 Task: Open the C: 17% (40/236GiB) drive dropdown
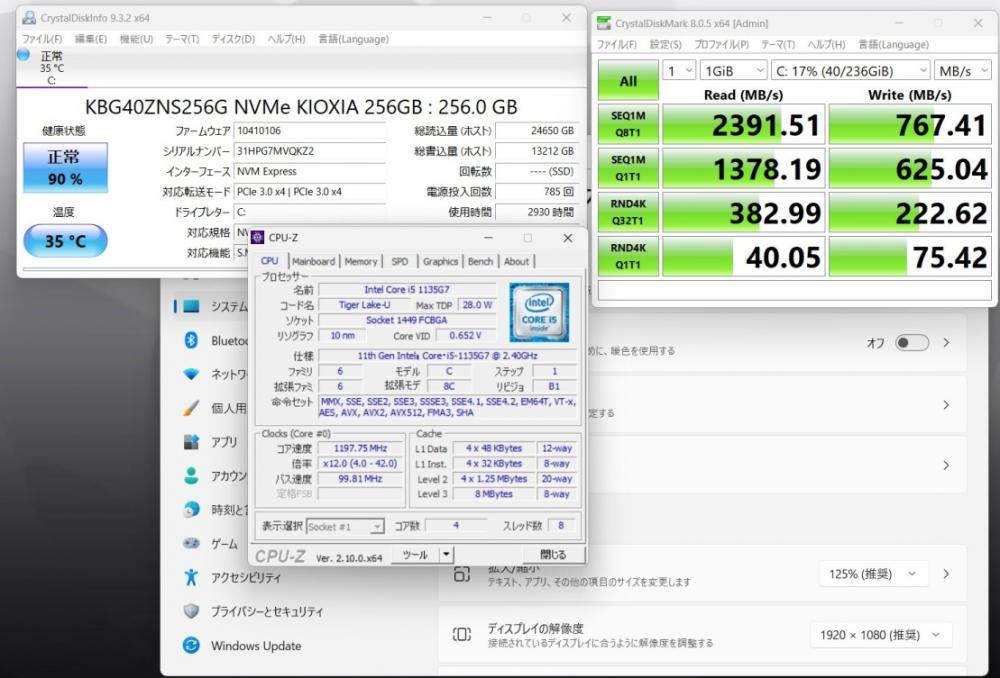pos(850,71)
